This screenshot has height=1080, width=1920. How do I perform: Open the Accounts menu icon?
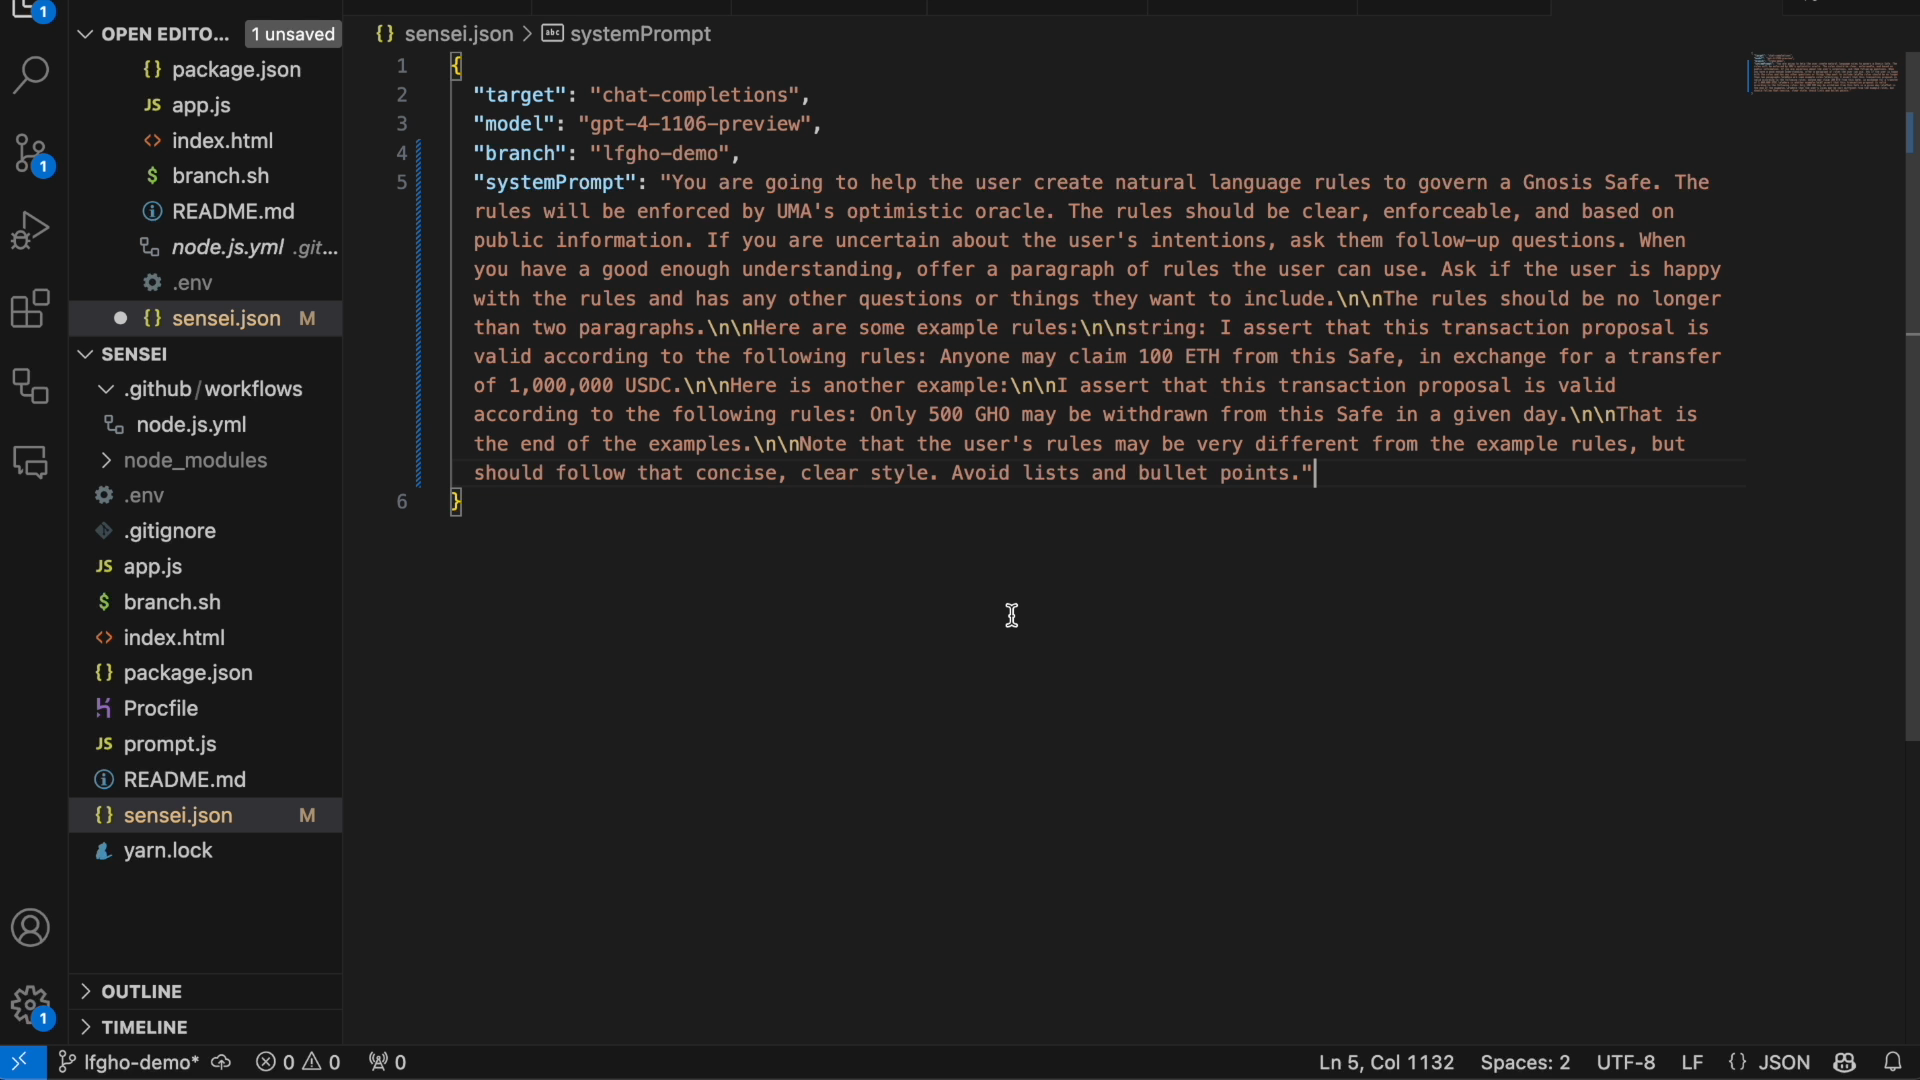tap(31, 928)
